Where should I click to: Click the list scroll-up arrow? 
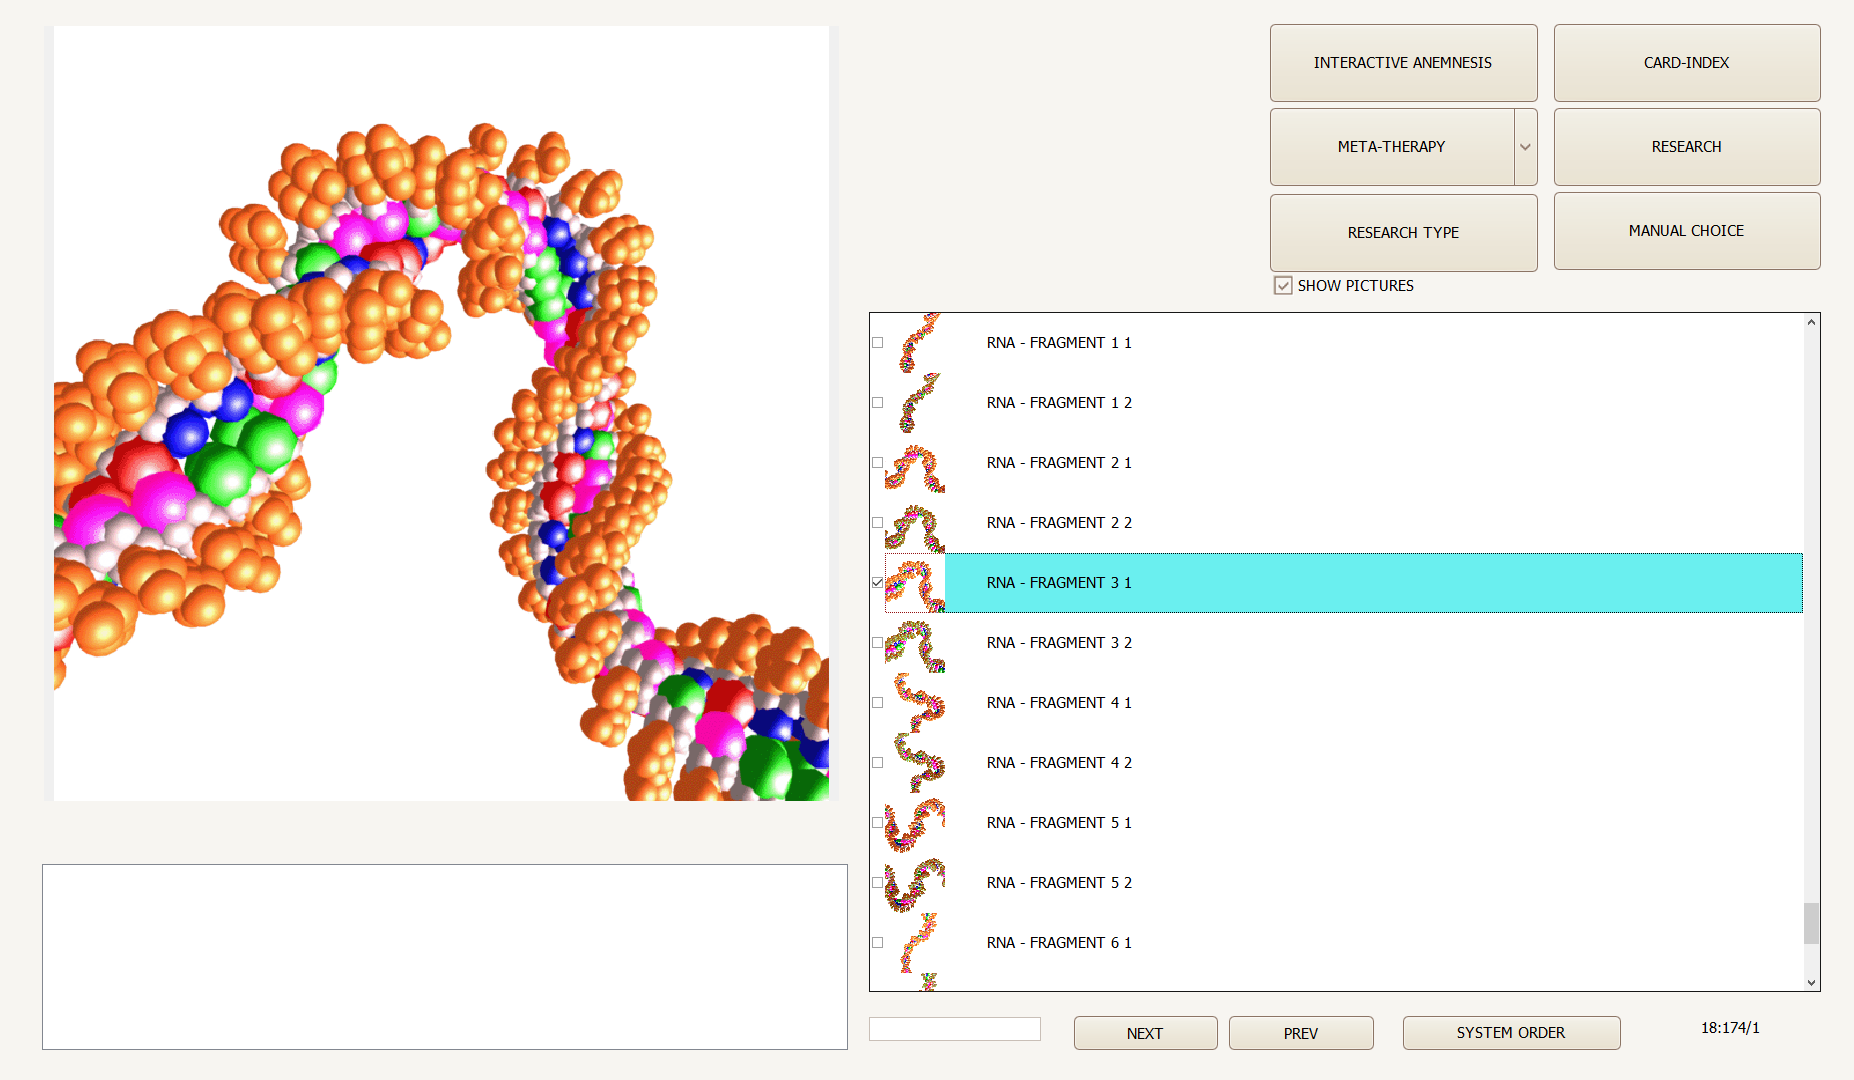[x=1811, y=322]
